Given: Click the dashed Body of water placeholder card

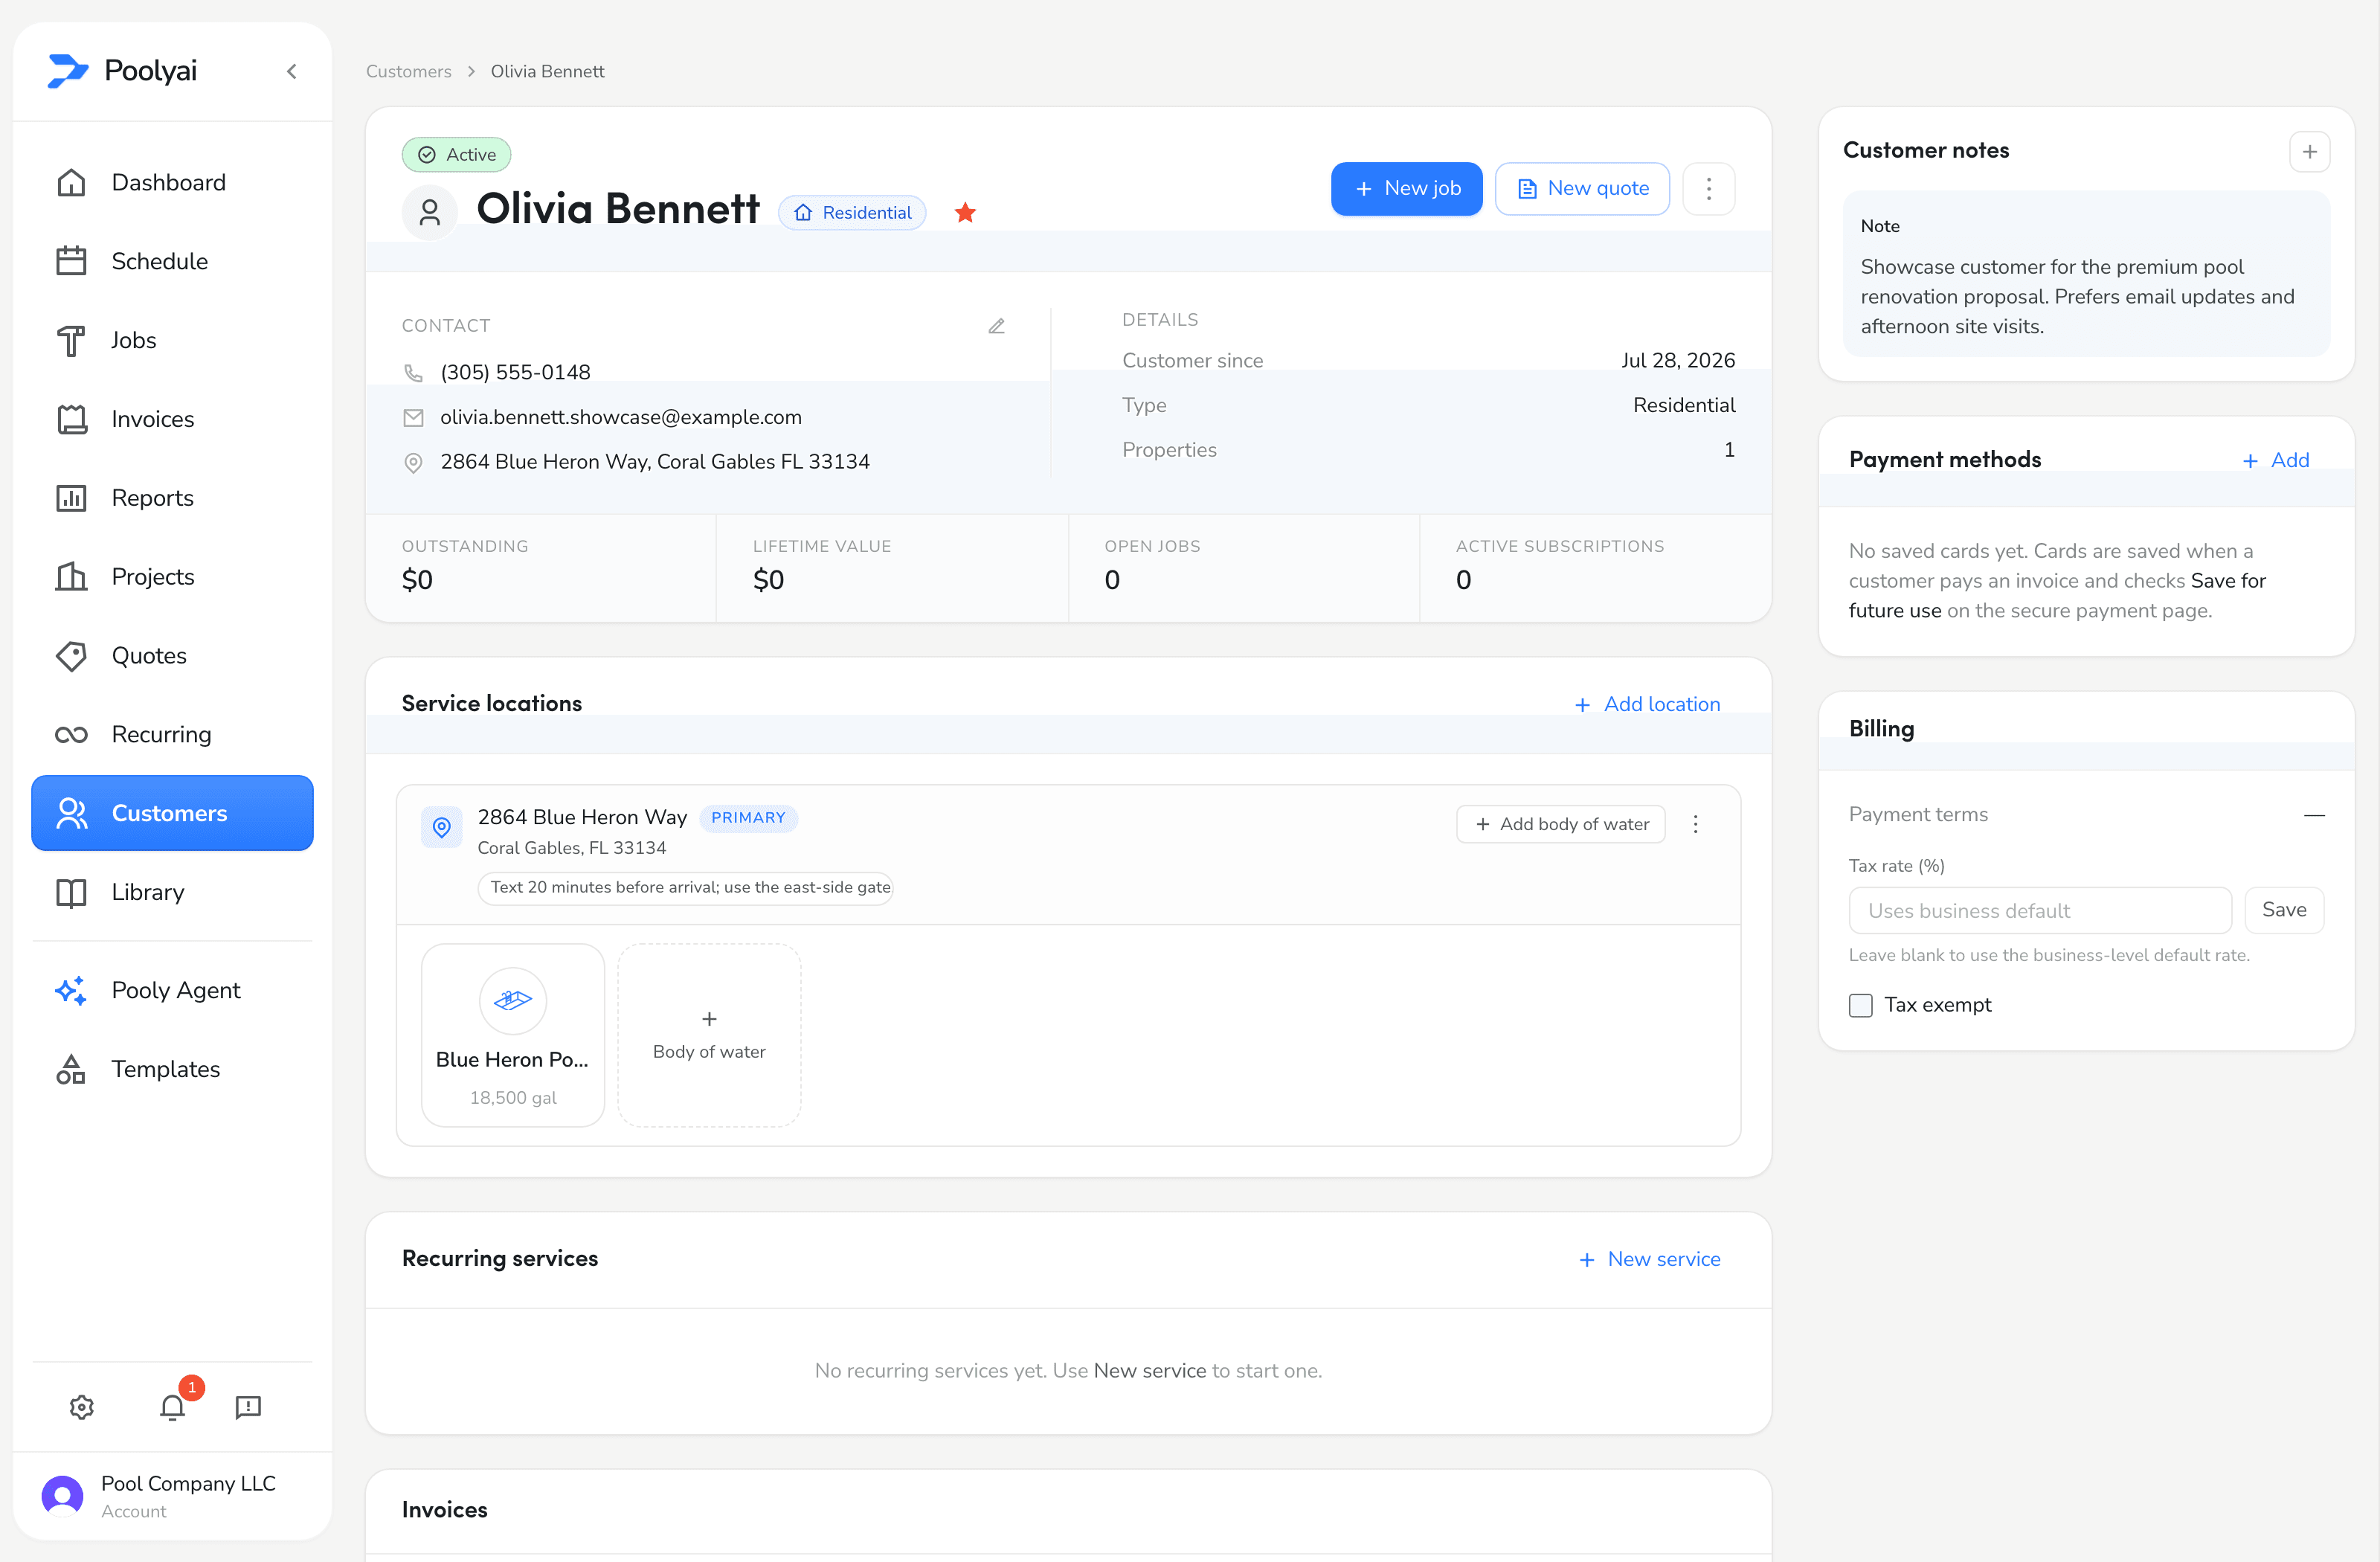Looking at the screenshot, I should click(709, 1035).
